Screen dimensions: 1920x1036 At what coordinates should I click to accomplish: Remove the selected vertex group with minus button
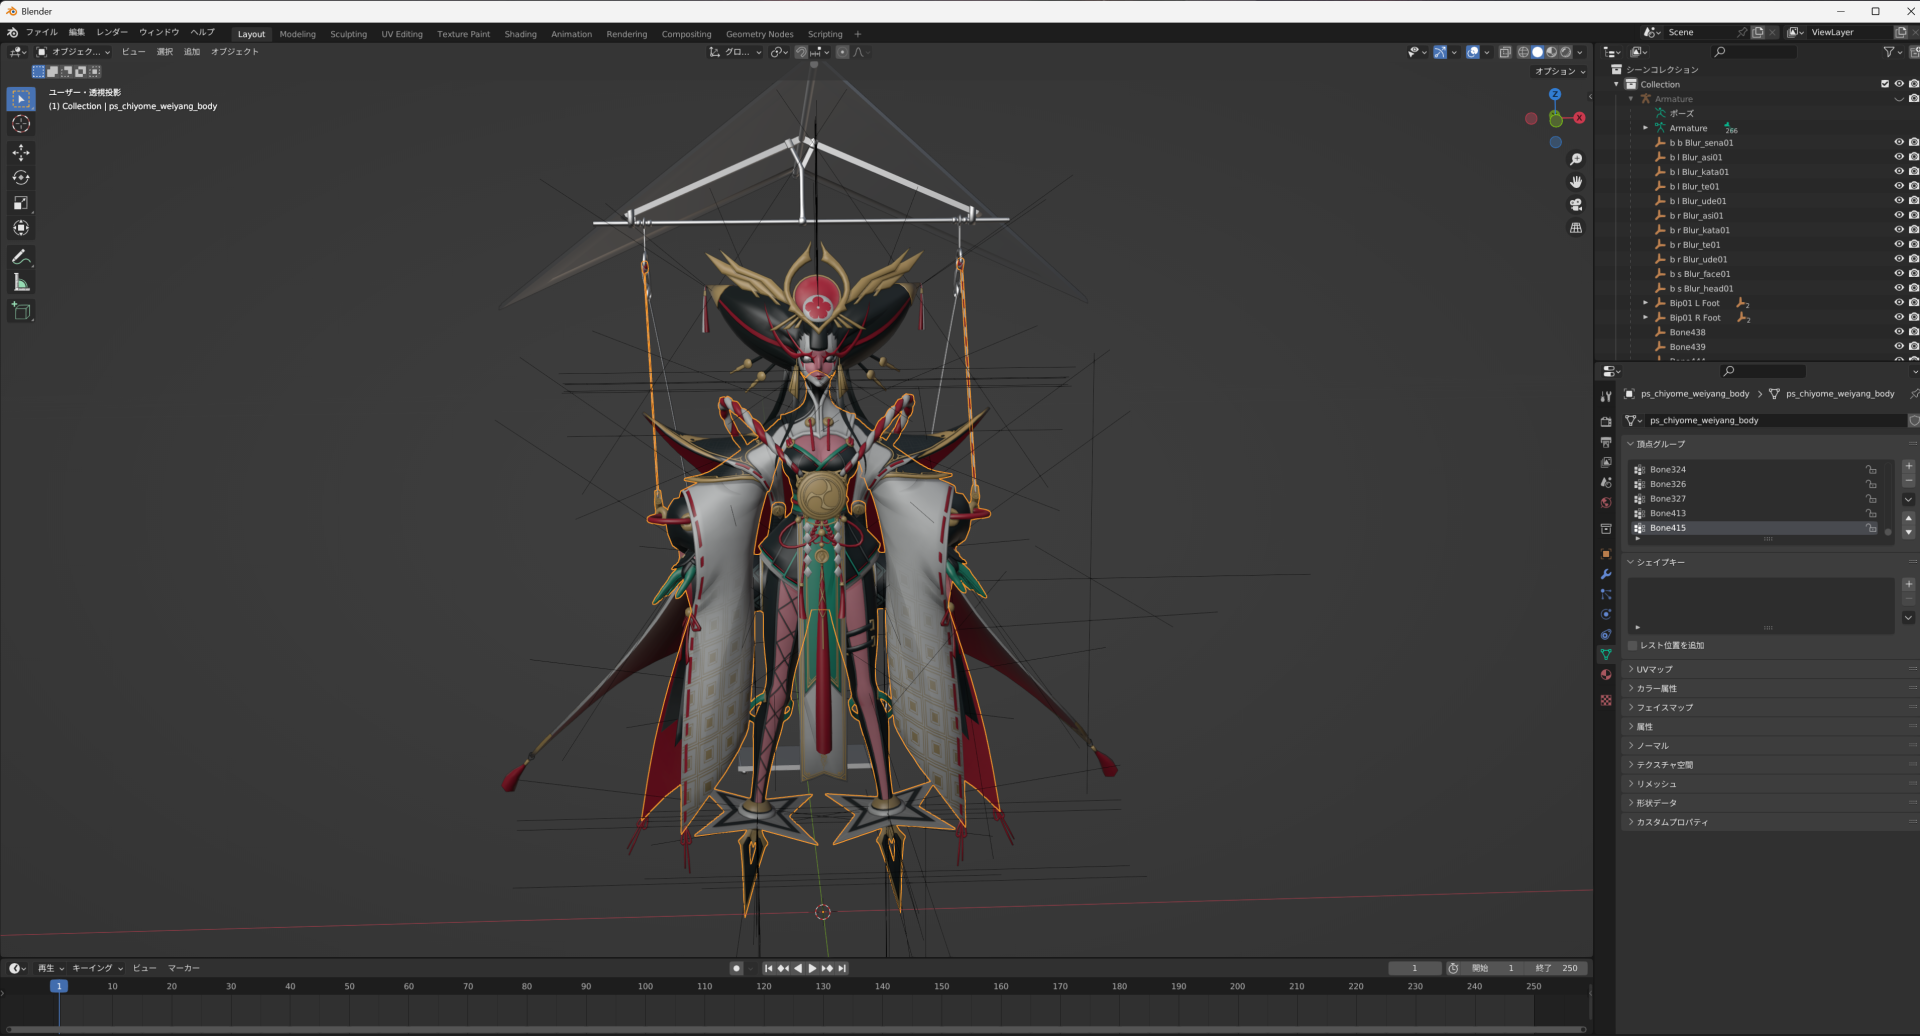(x=1908, y=480)
